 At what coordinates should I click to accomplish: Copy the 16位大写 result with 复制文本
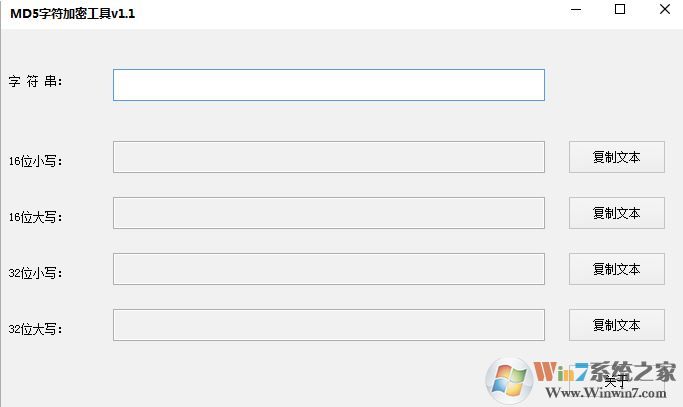616,213
